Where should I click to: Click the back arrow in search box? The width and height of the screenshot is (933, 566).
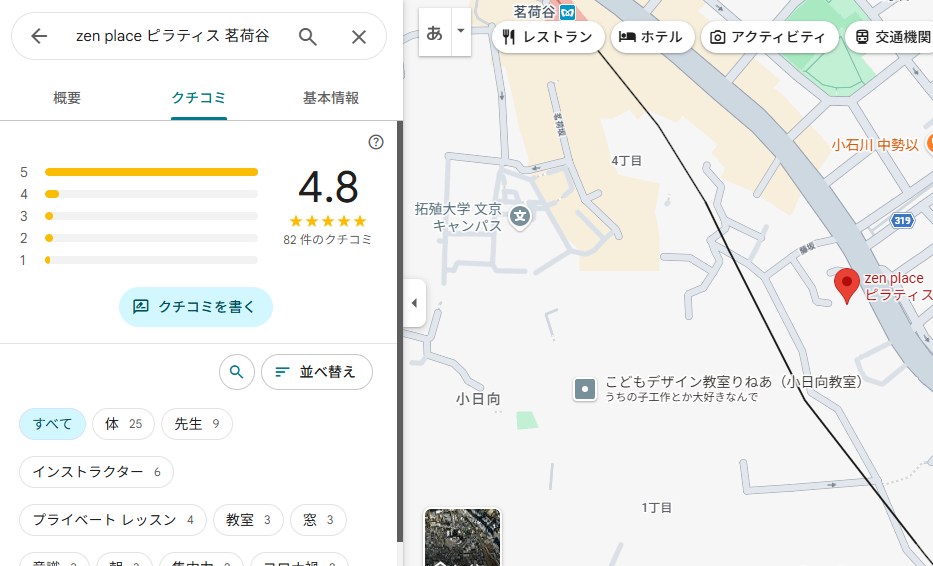pyautogui.click(x=39, y=37)
